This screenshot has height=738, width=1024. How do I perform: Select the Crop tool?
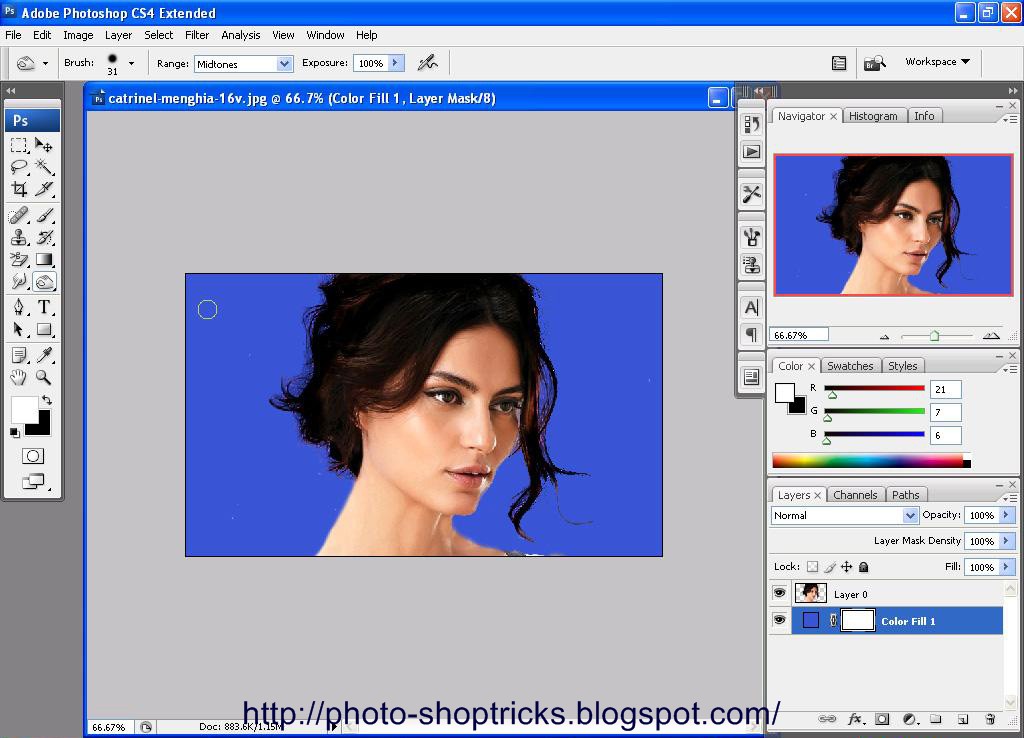point(19,189)
